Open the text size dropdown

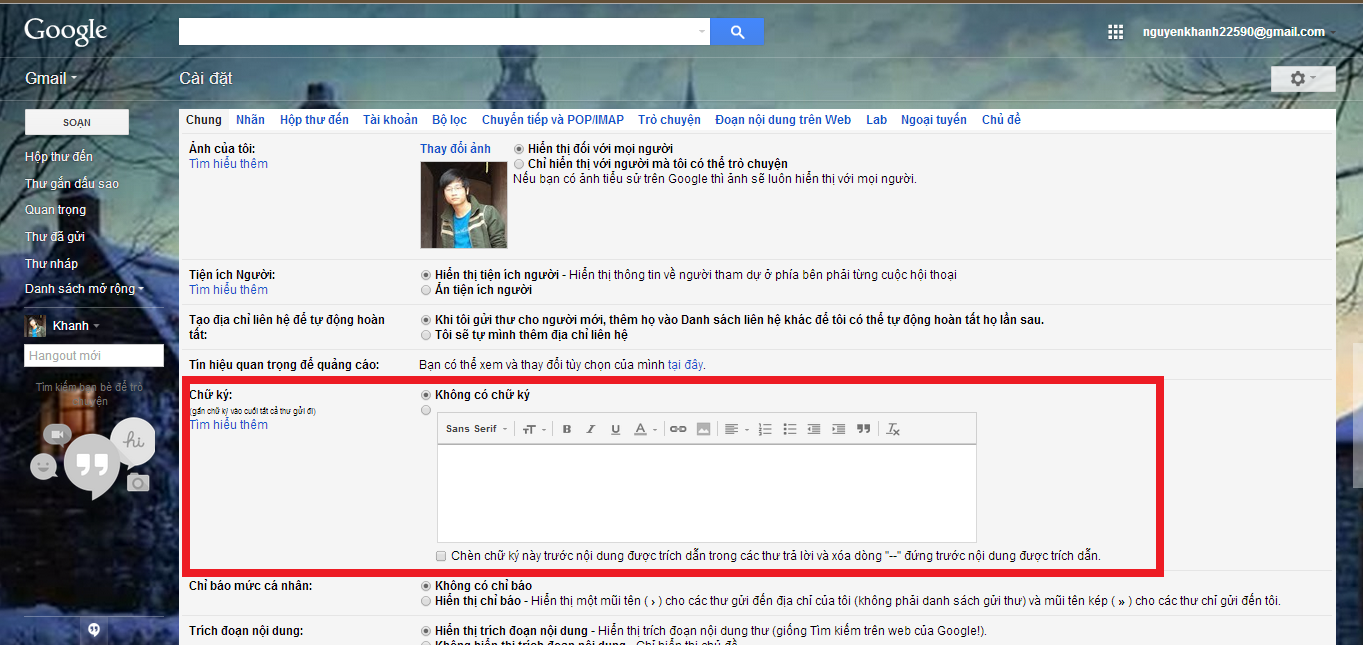point(534,429)
